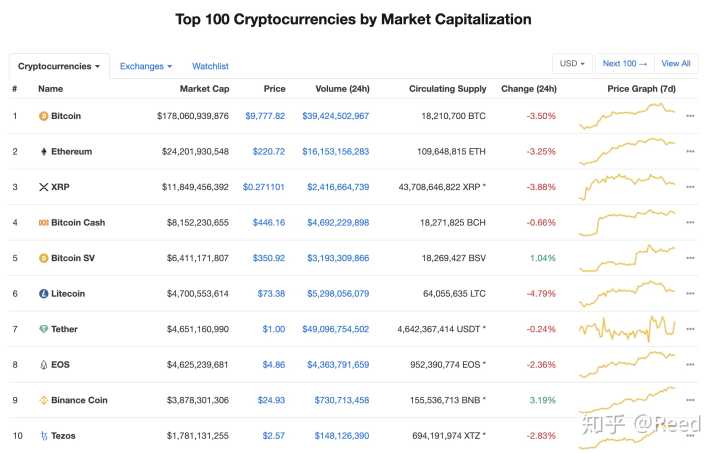Viewport: 720px width, 453px height.
Task: Click the Binance Coin diamond icon
Action: [x=44, y=400]
